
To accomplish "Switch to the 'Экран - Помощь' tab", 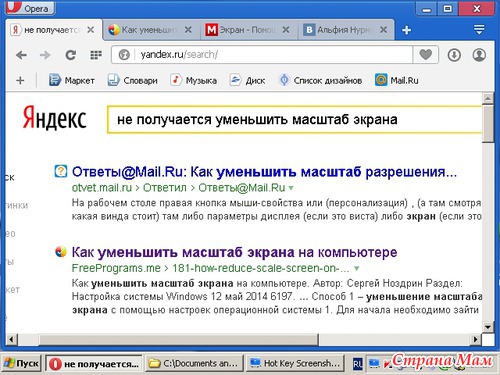I will [x=248, y=30].
